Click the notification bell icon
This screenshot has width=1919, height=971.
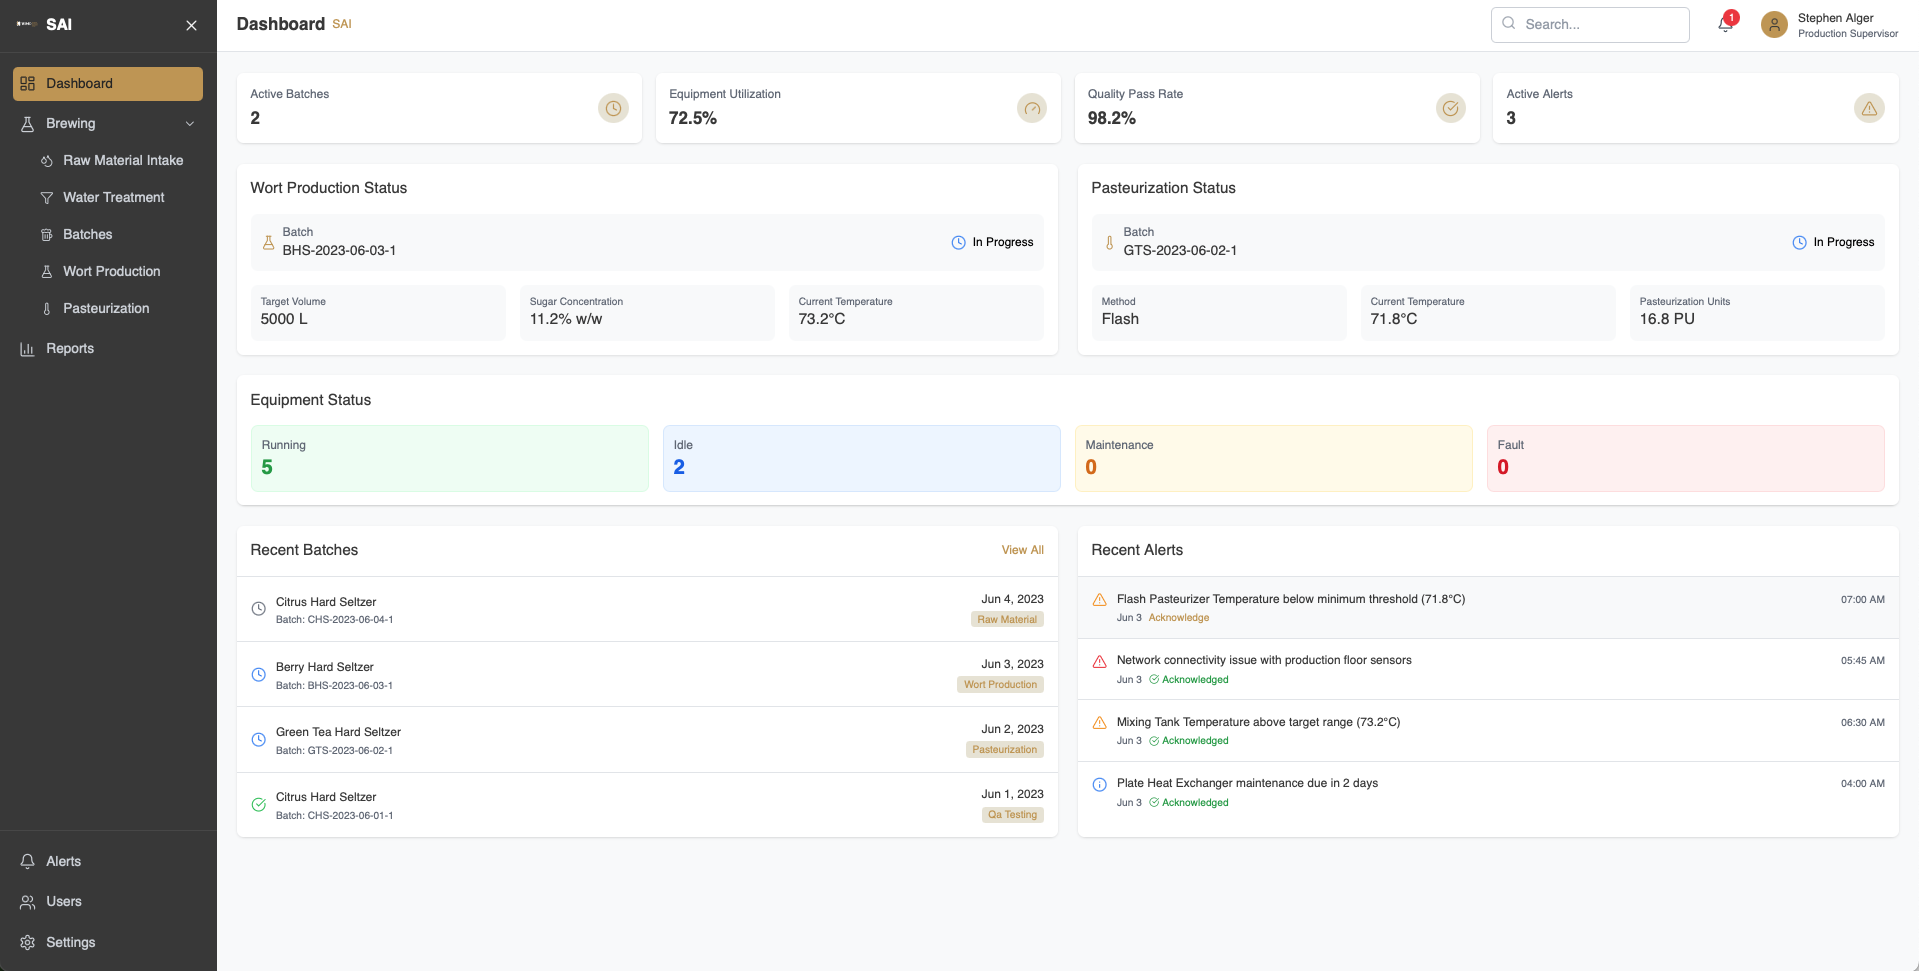(x=1725, y=25)
